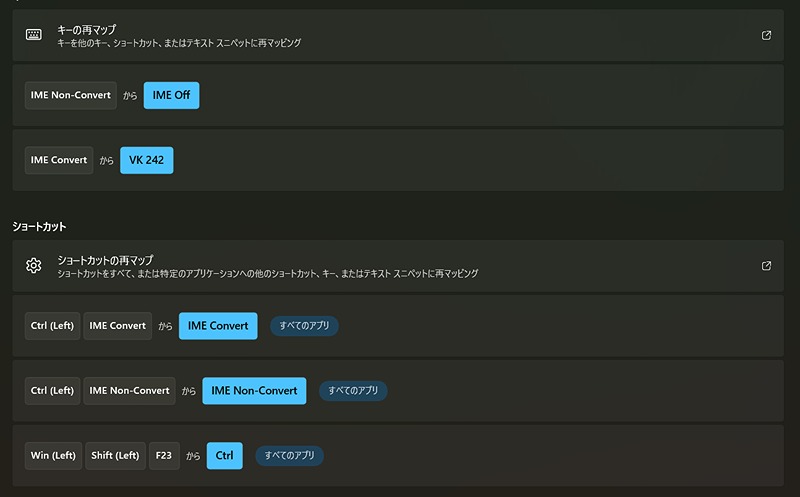This screenshot has height=497, width=800.
Task: Click the F23 key chip
Action: pos(164,456)
